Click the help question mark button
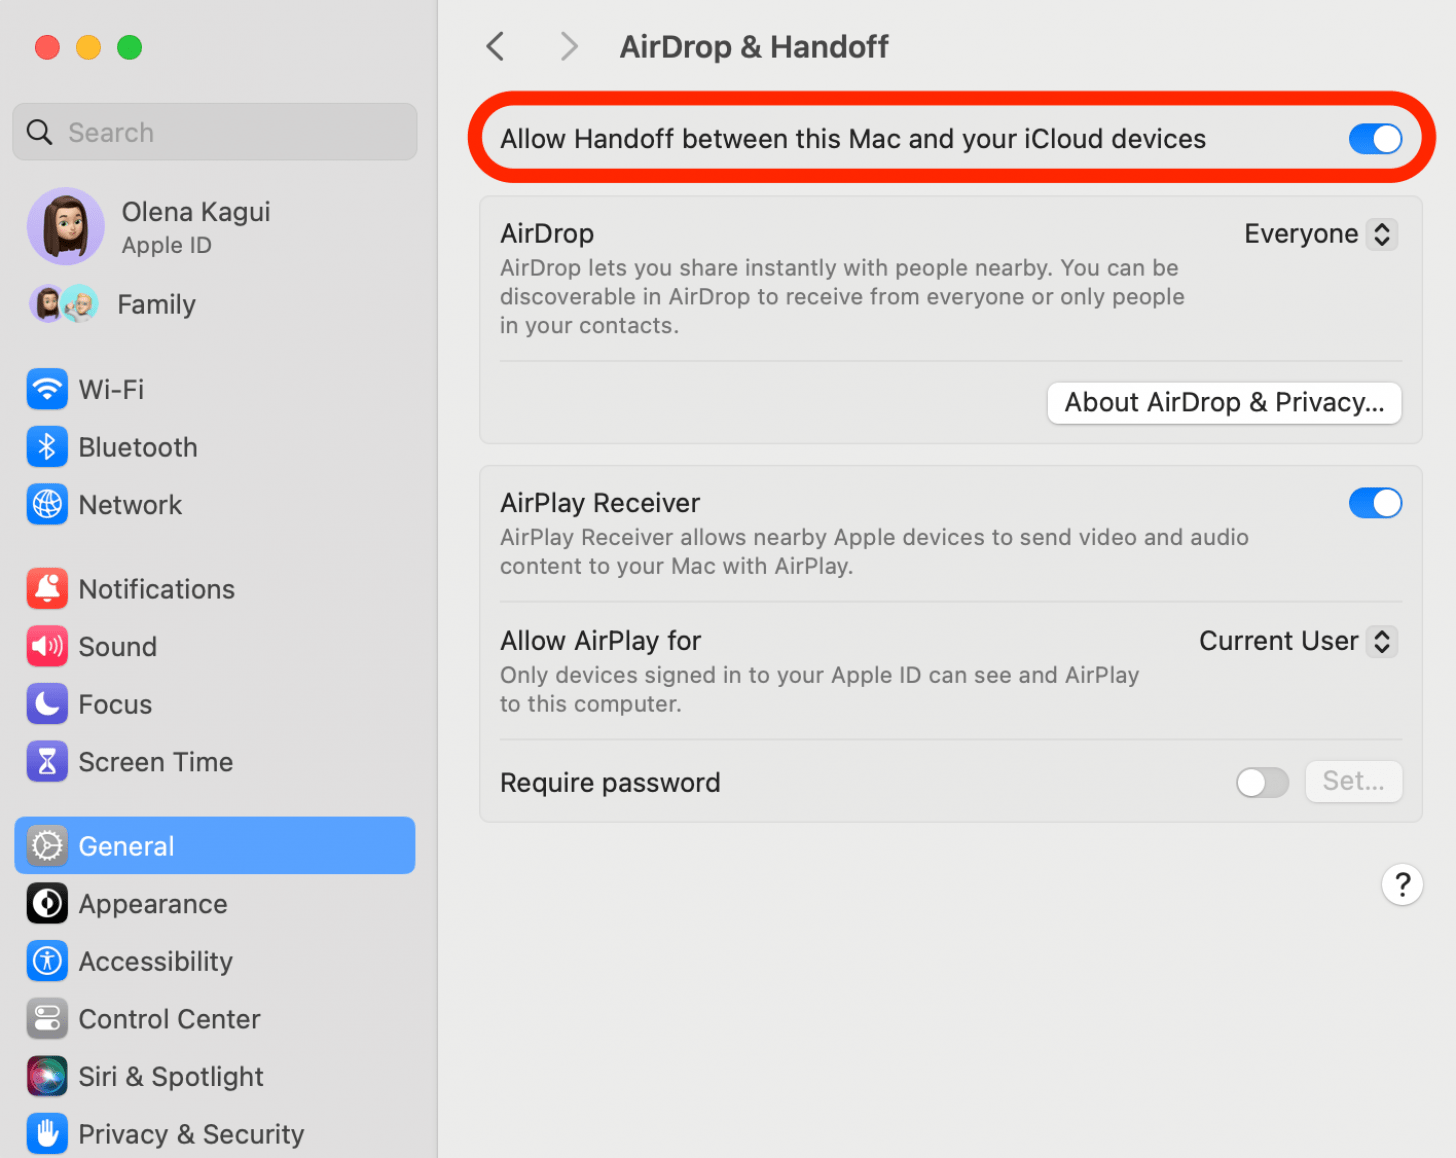The width and height of the screenshot is (1456, 1158). 1402,884
